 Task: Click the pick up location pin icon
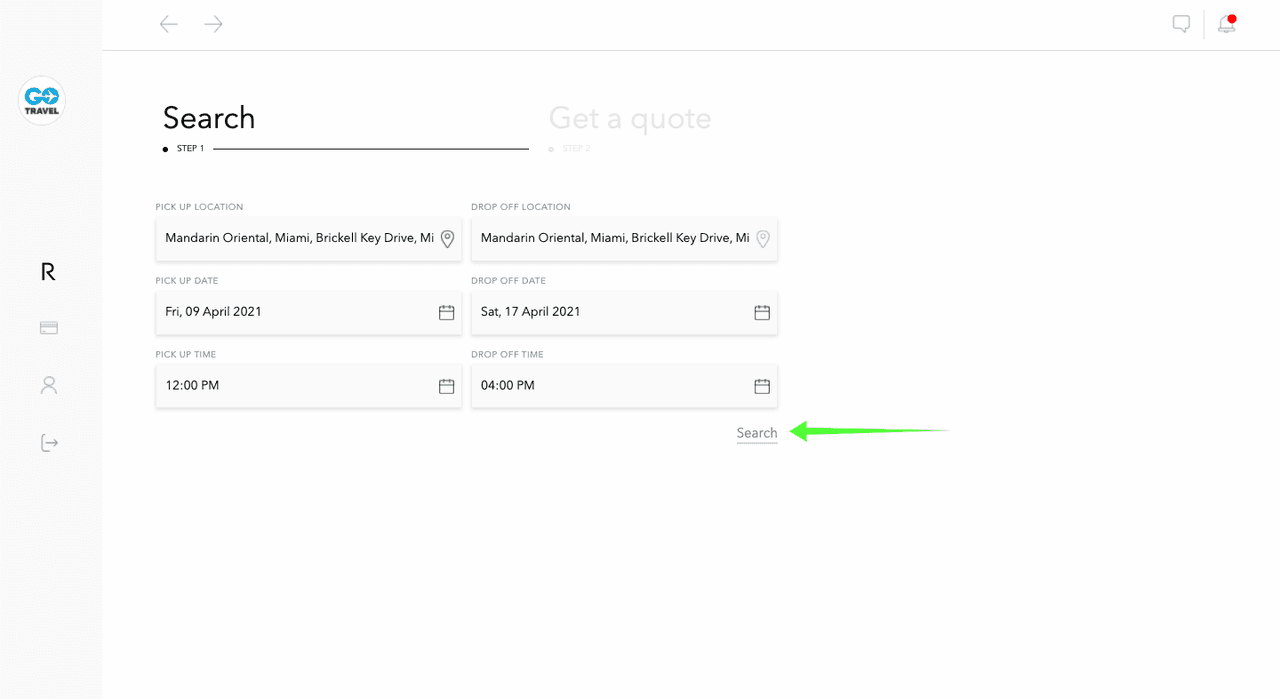447,239
